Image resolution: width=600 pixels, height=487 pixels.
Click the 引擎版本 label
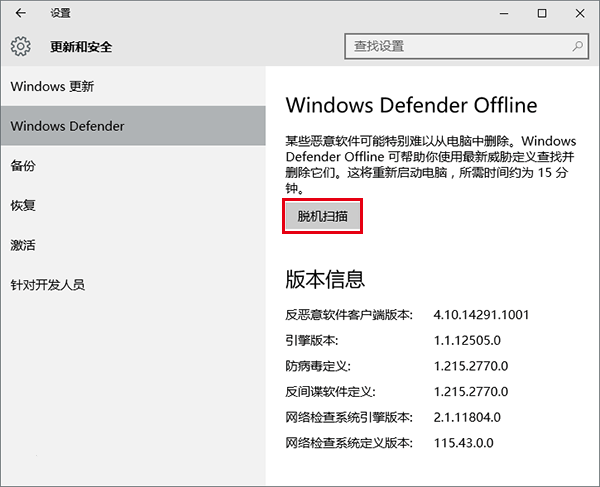click(312, 340)
